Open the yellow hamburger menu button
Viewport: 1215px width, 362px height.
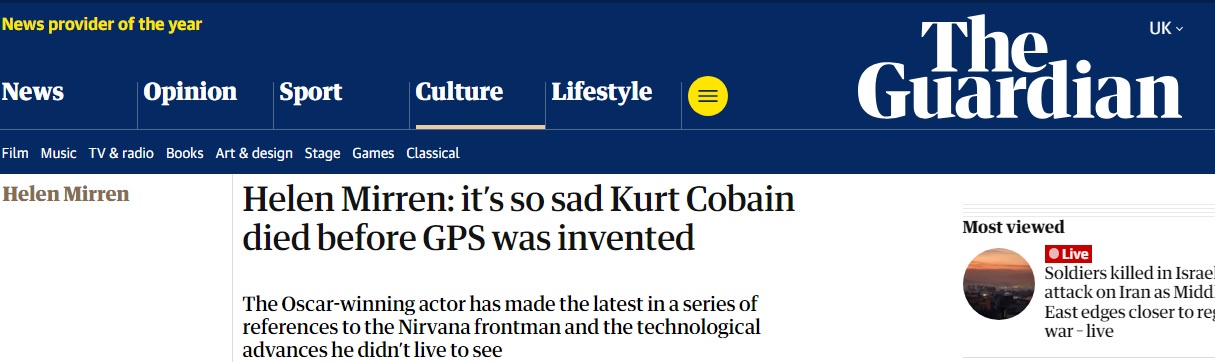click(x=708, y=96)
